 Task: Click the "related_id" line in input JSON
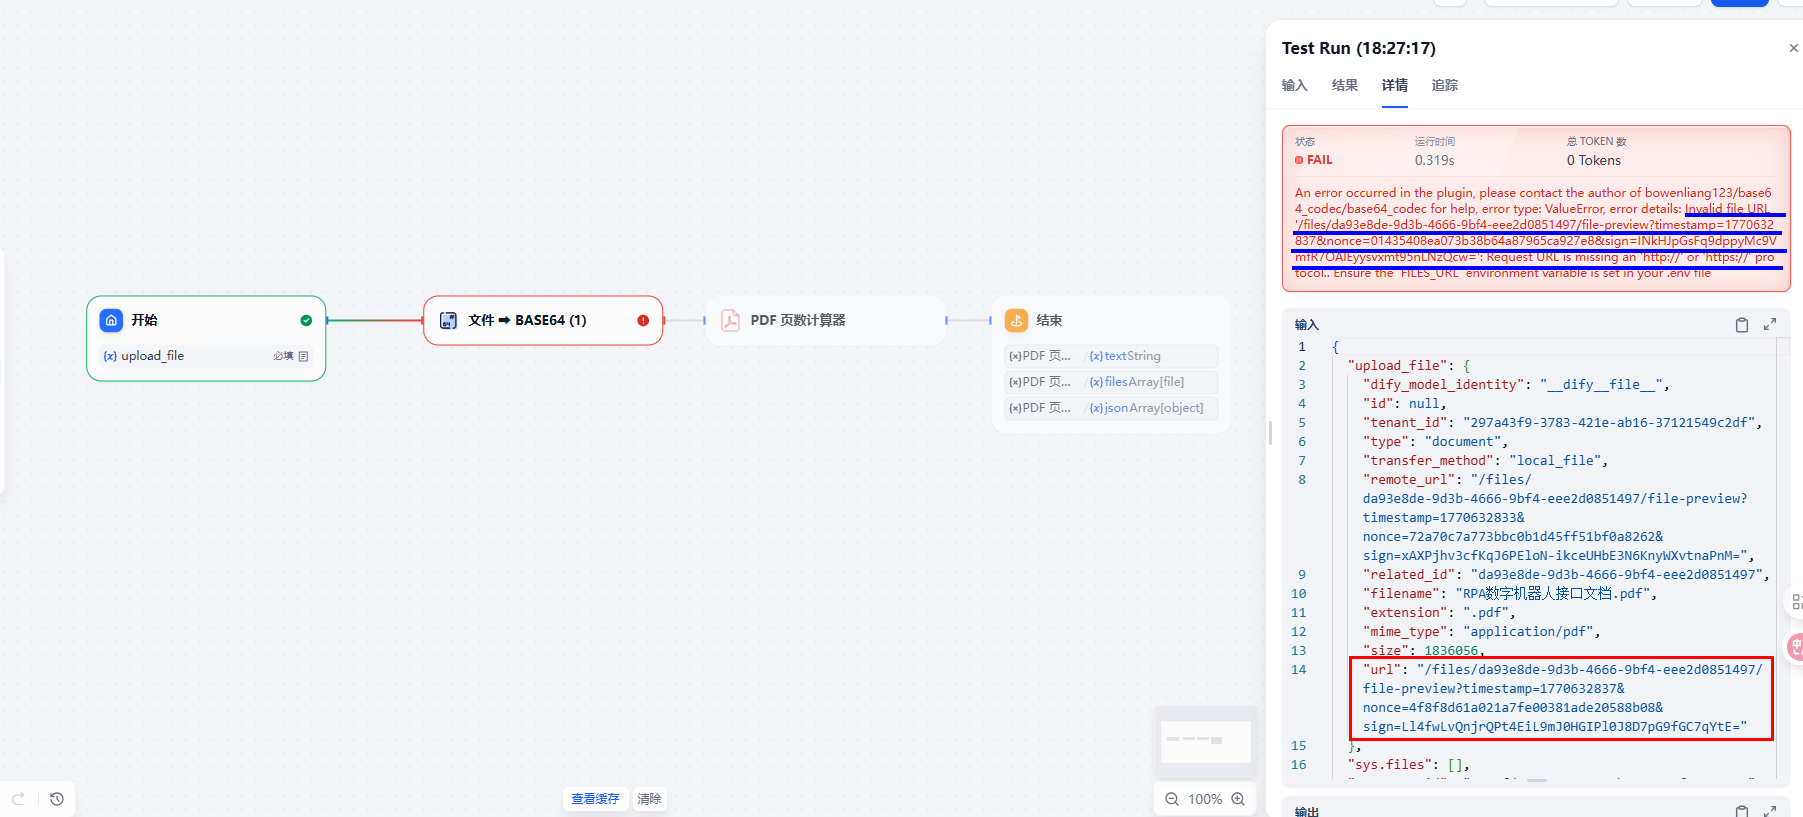(1566, 575)
